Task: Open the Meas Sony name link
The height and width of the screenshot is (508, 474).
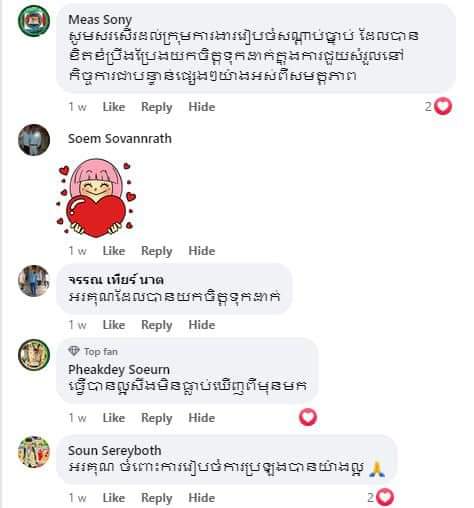Action: (x=100, y=20)
